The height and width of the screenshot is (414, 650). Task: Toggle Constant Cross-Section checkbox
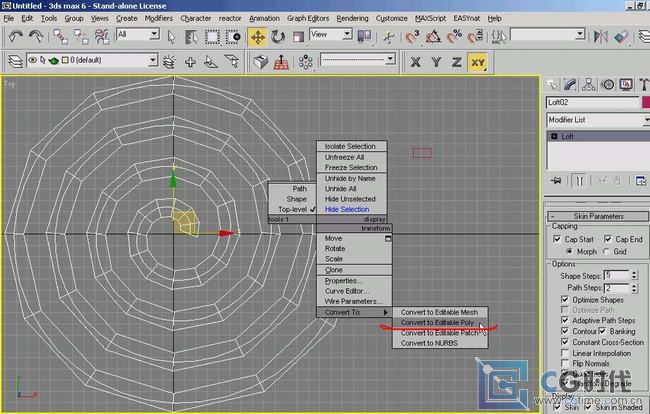[x=565, y=342]
